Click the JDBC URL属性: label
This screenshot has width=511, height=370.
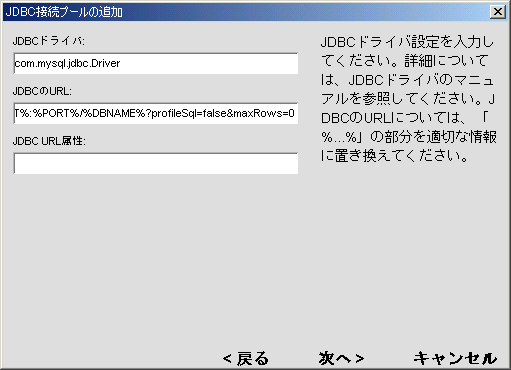click(x=49, y=141)
